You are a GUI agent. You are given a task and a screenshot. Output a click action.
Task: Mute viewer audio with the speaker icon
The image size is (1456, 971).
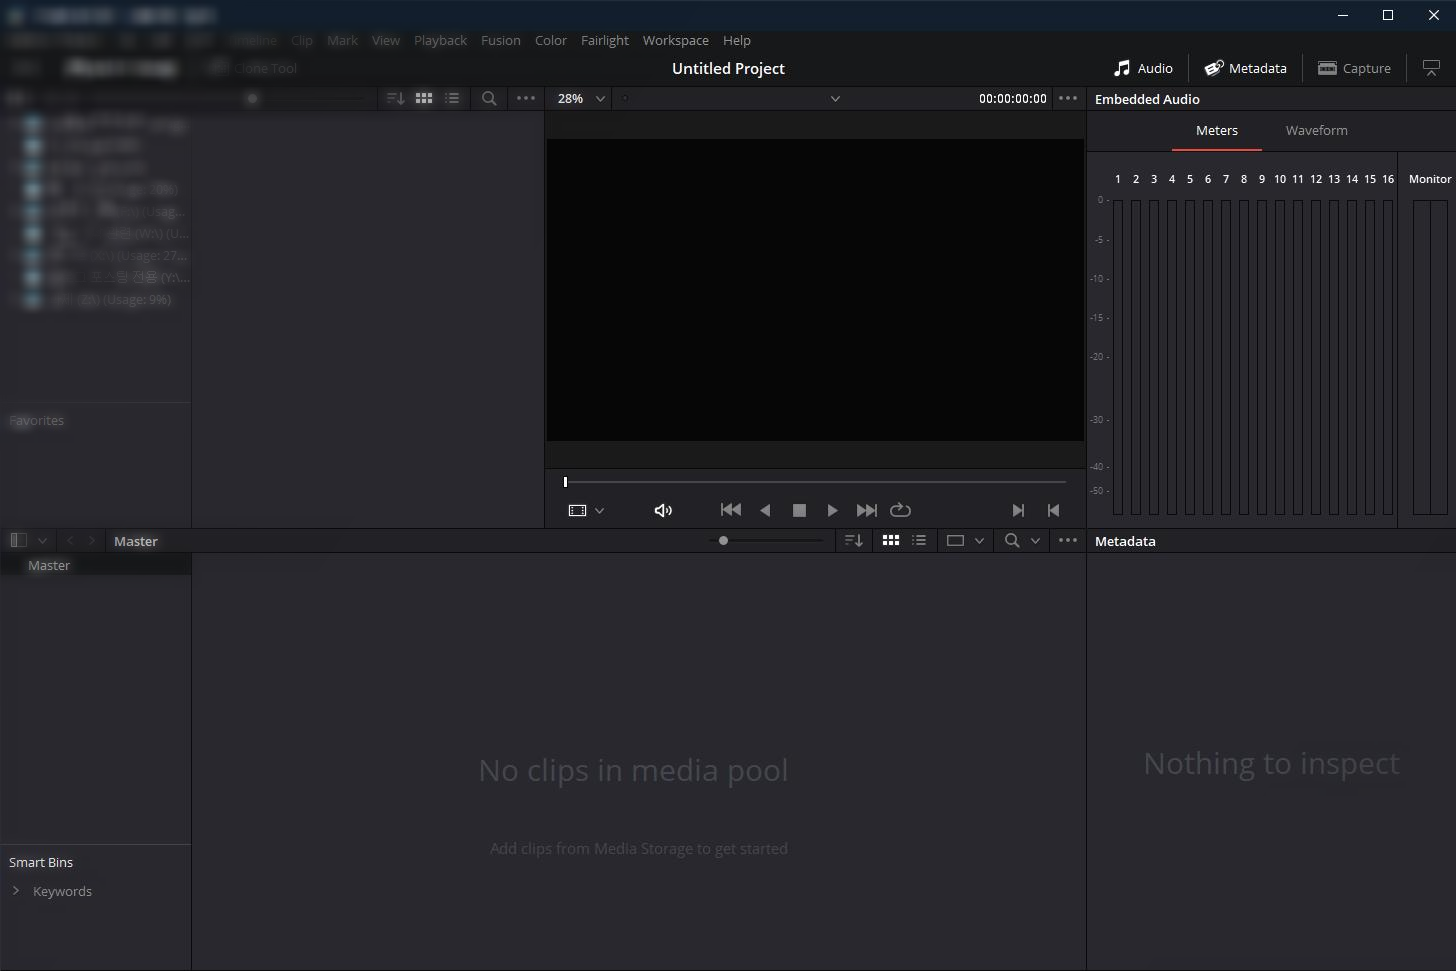[663, 510]
